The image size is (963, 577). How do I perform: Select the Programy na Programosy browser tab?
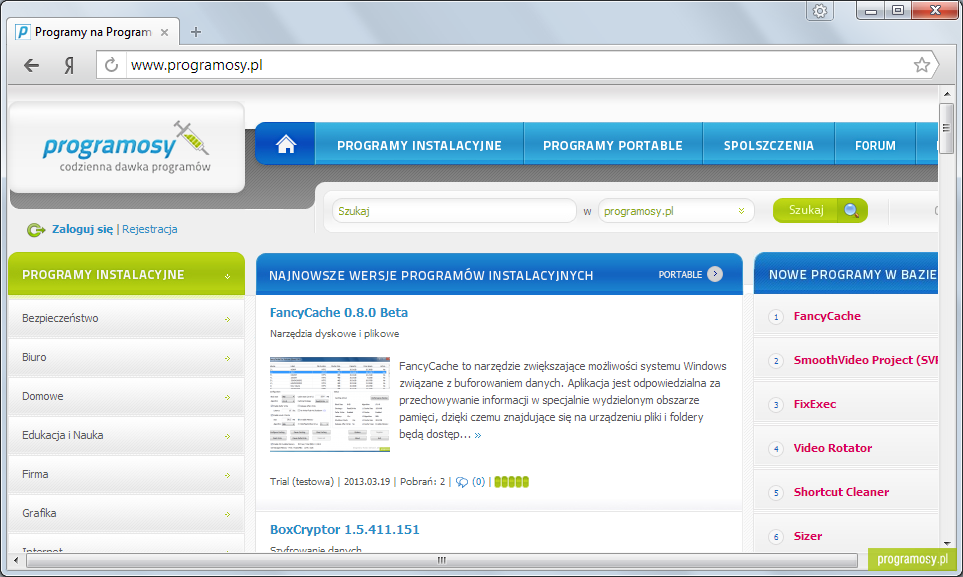94,32
